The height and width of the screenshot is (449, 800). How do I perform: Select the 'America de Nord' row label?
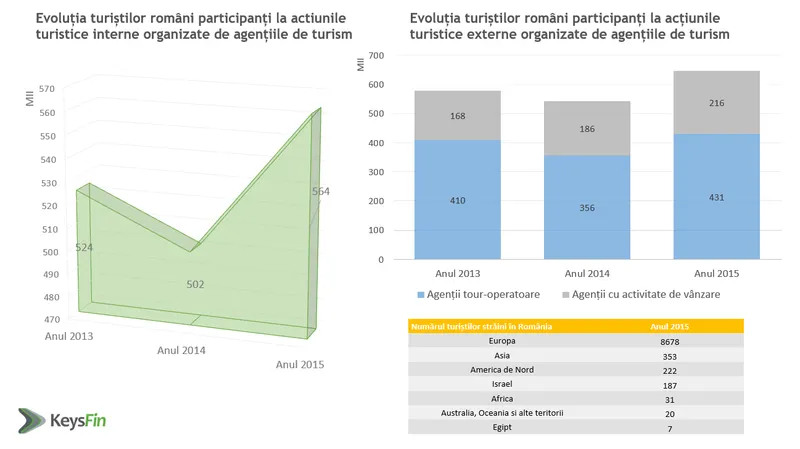(x=502, y=370)
